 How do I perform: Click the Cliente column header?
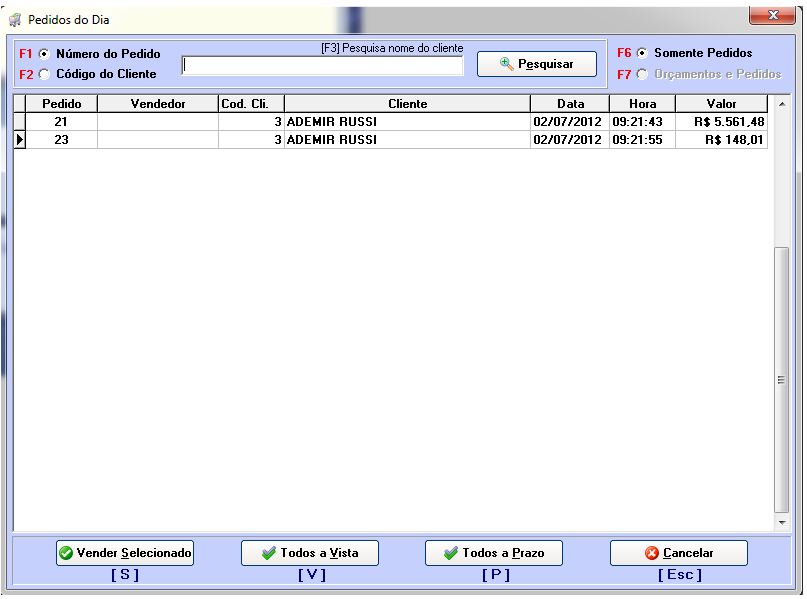click(408, 104)
